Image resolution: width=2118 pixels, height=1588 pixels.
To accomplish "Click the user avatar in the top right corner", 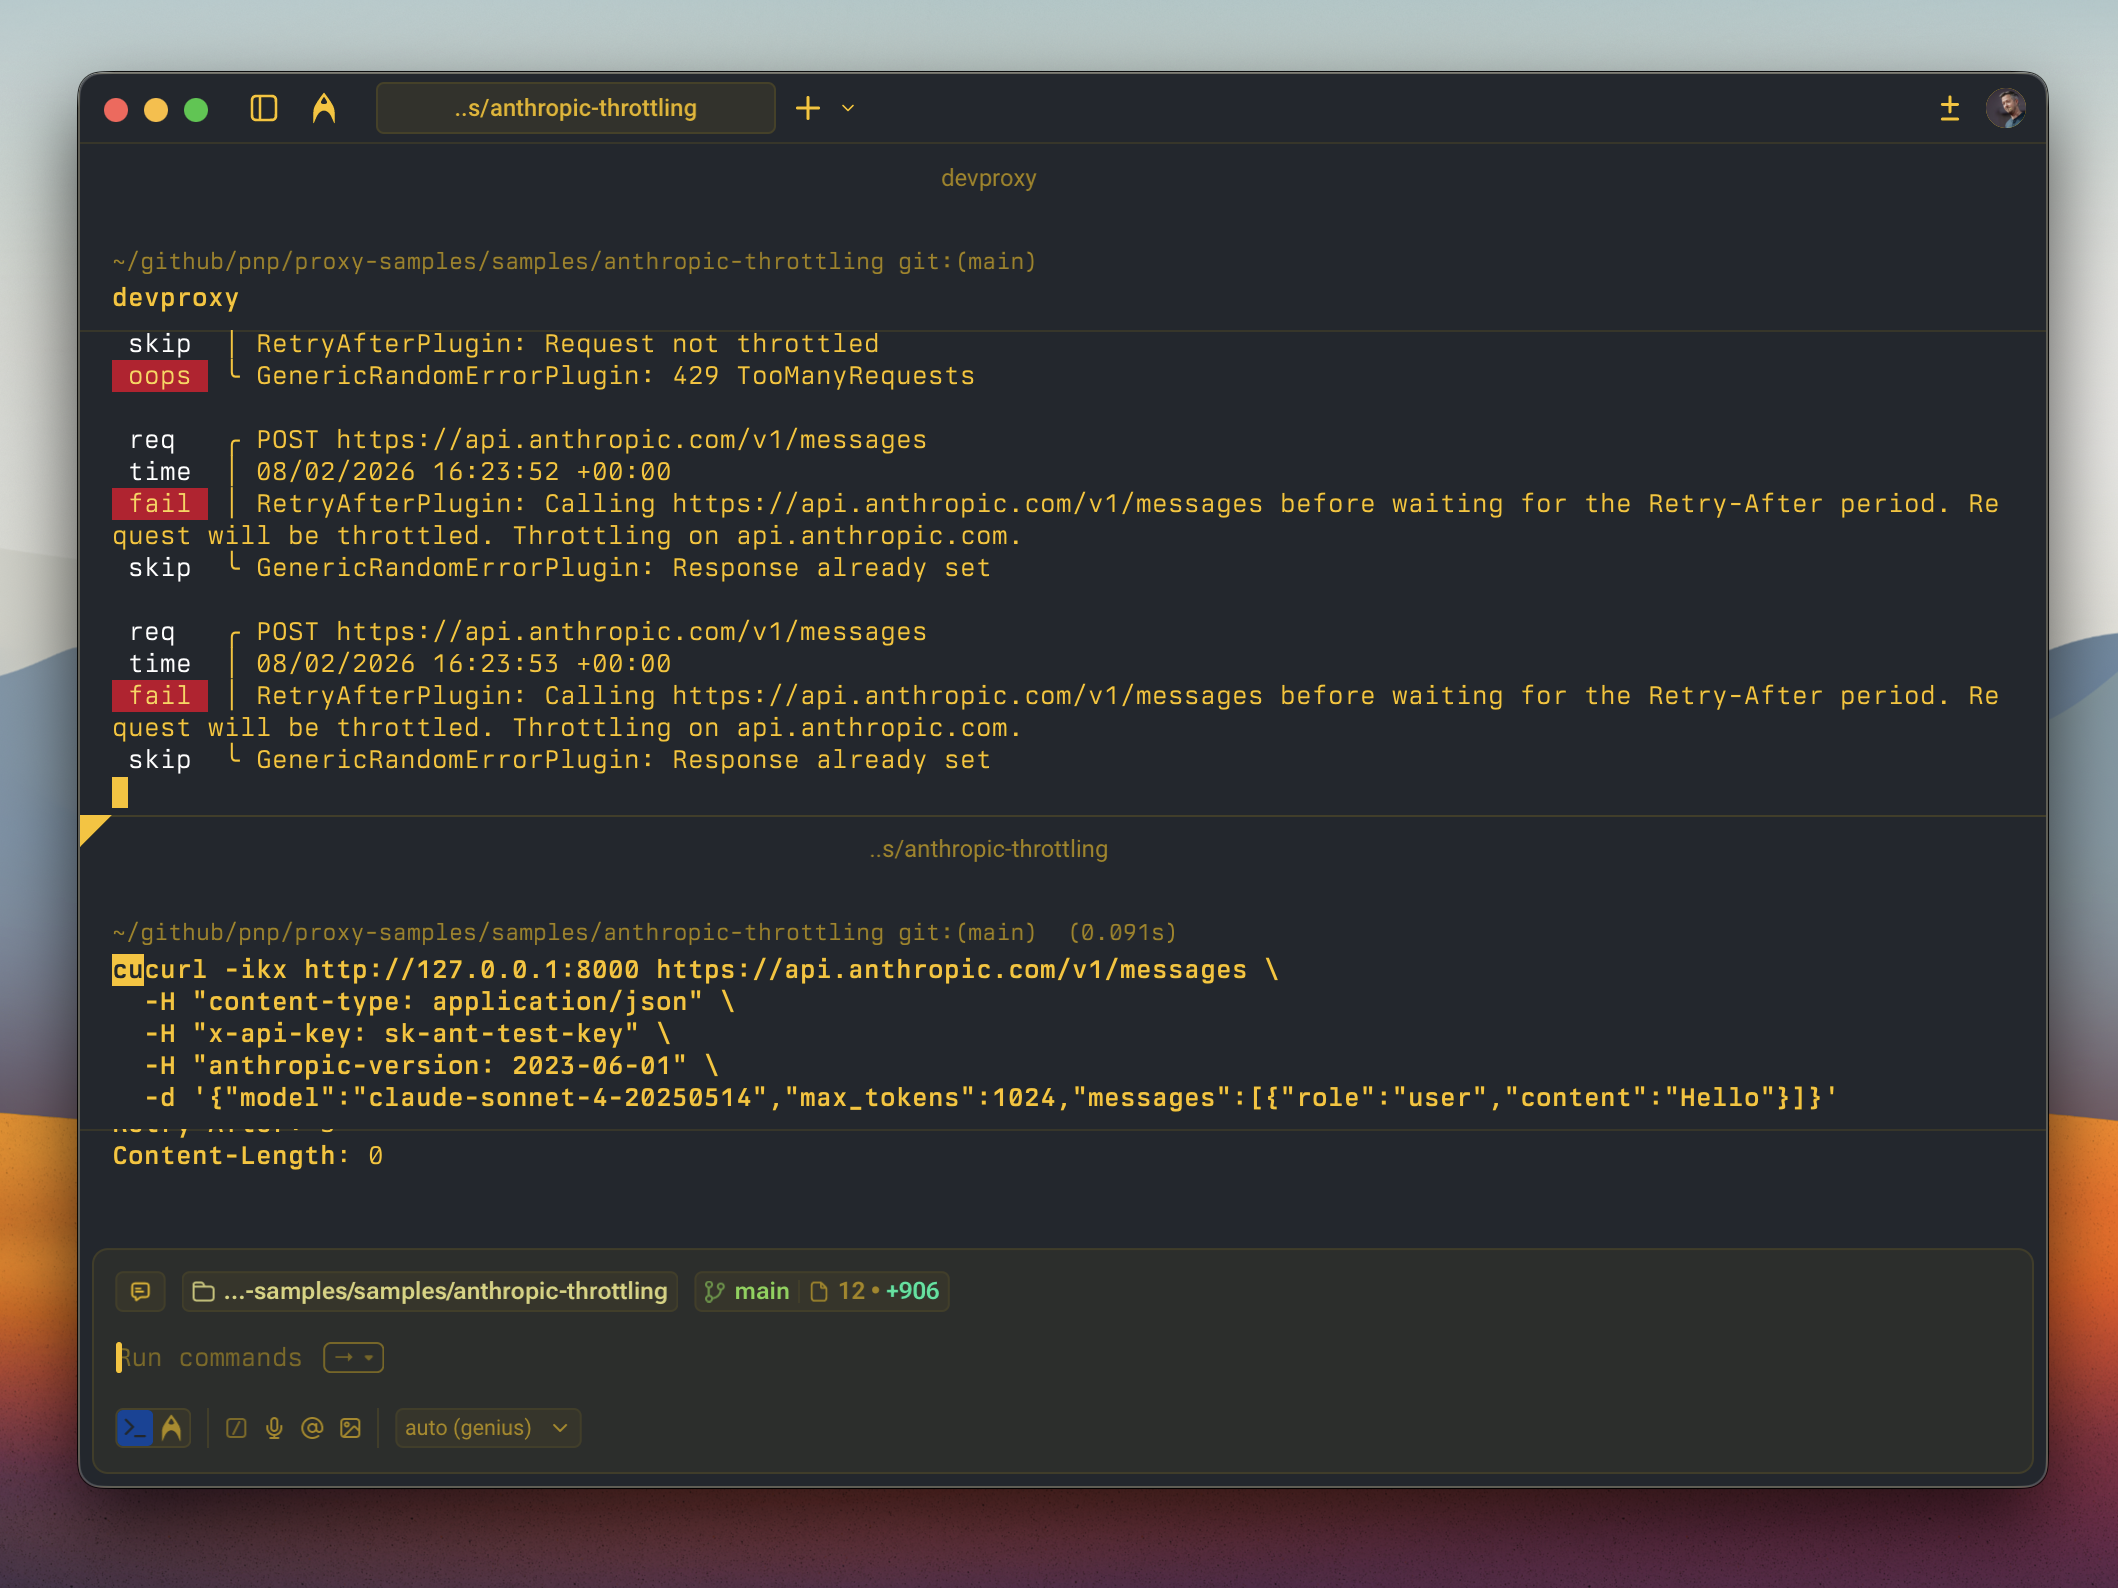I will click(2006, 108).
